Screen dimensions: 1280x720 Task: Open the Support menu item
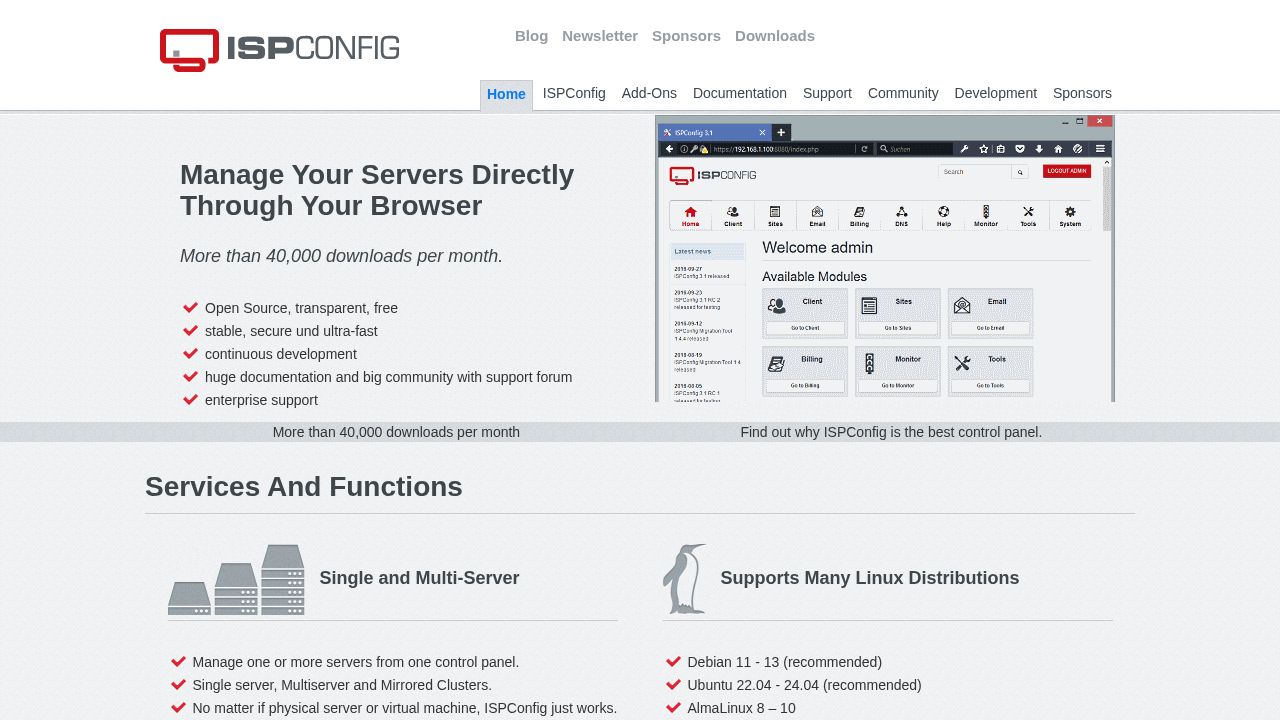coord(827,93)
